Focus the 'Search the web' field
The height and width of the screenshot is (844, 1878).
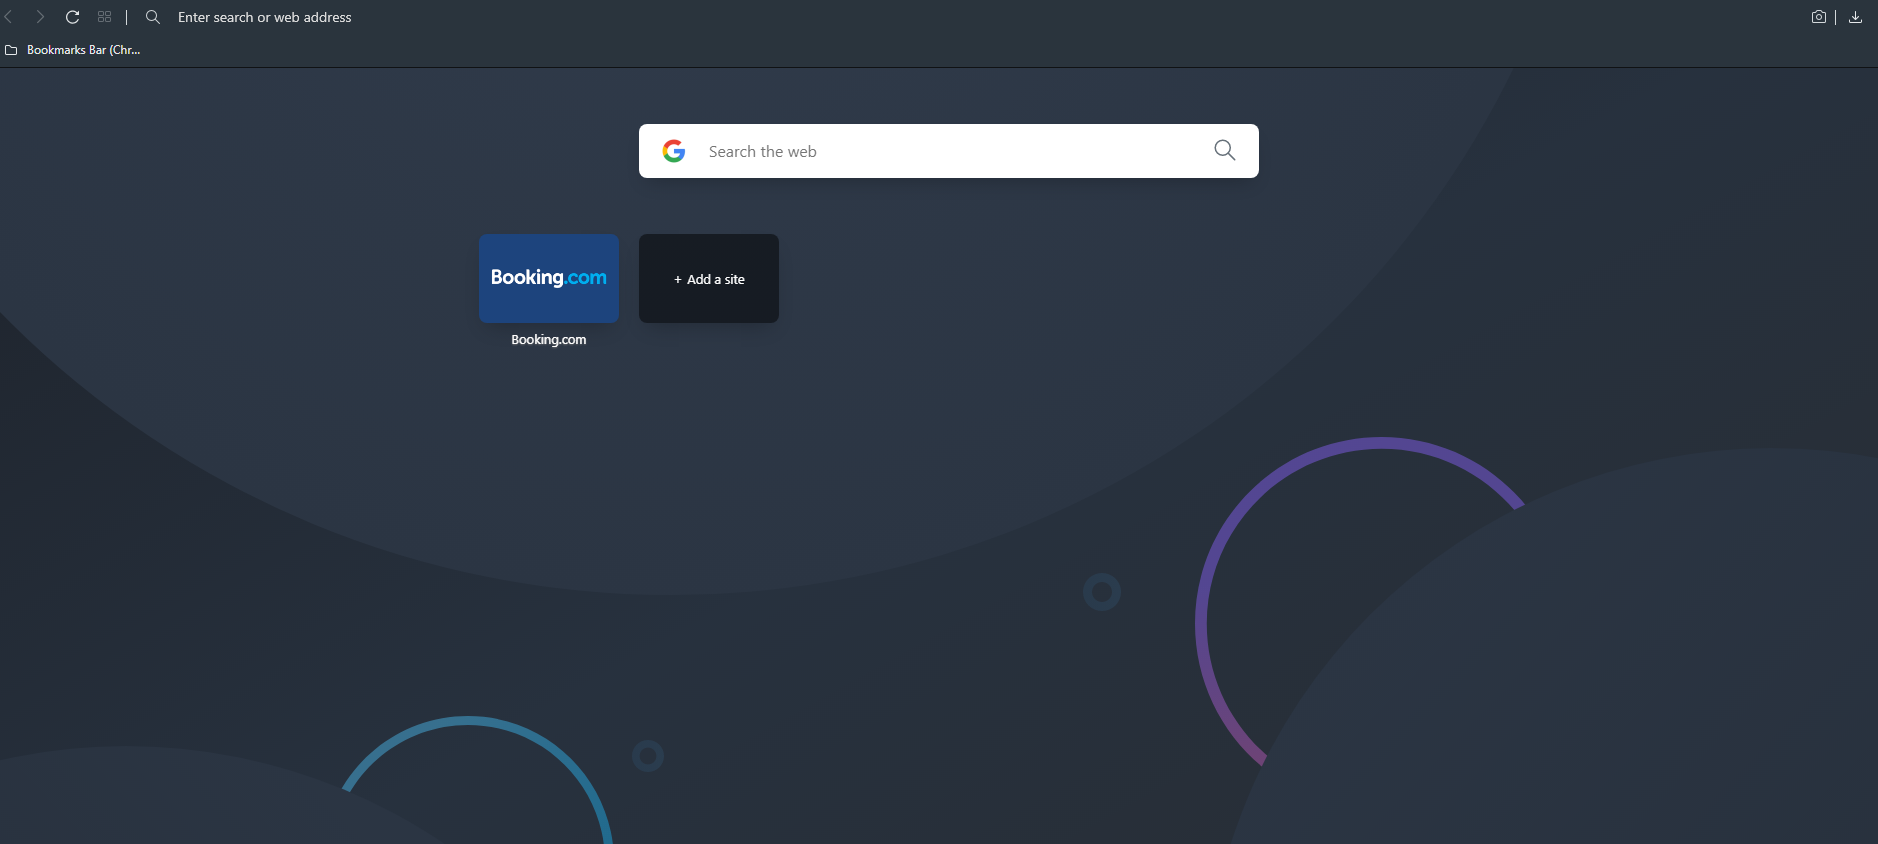coord(950,151)
